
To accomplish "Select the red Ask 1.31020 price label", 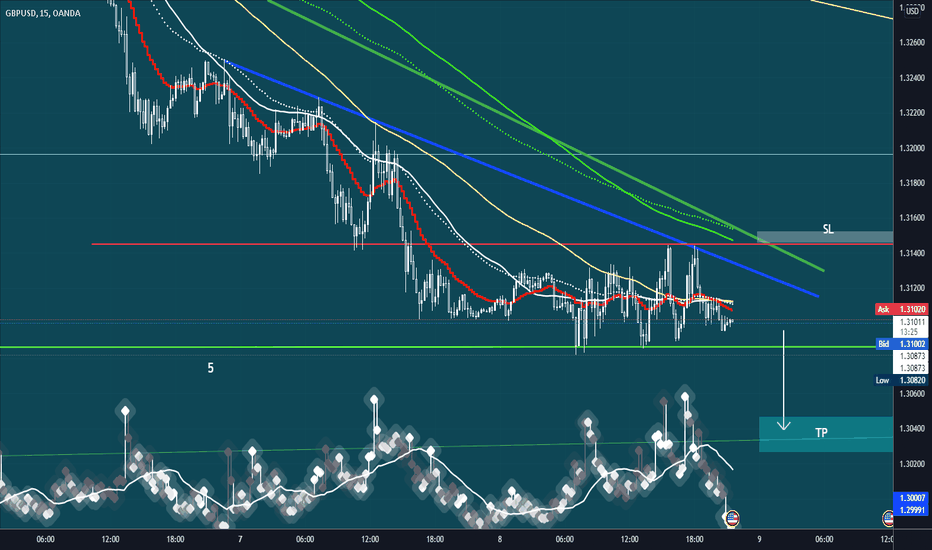I will pos(901,309).
